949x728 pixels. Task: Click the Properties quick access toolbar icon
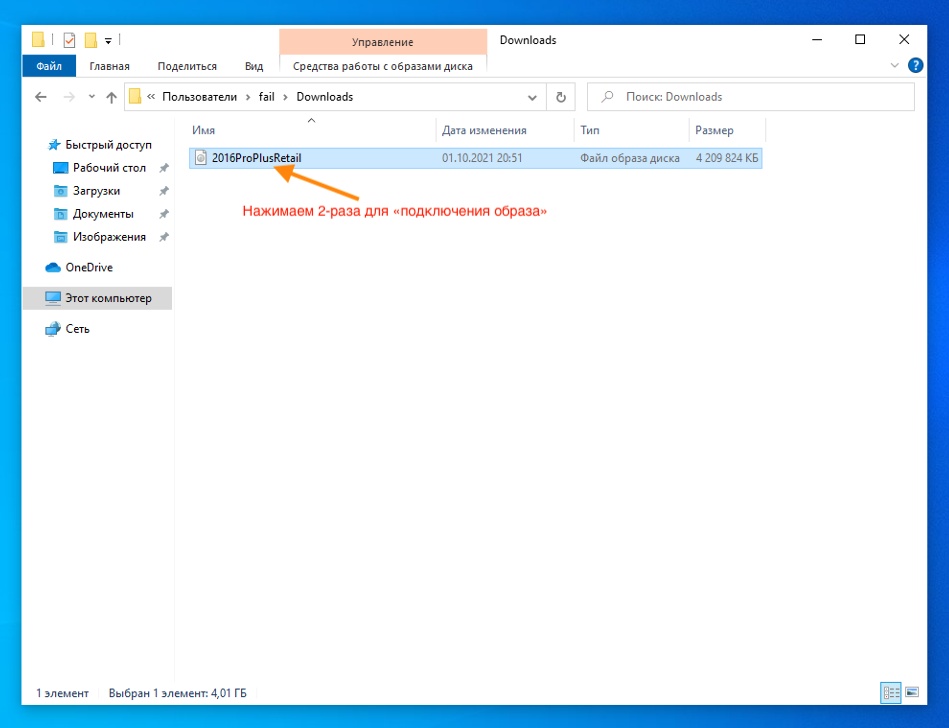[x=70, y=41]
